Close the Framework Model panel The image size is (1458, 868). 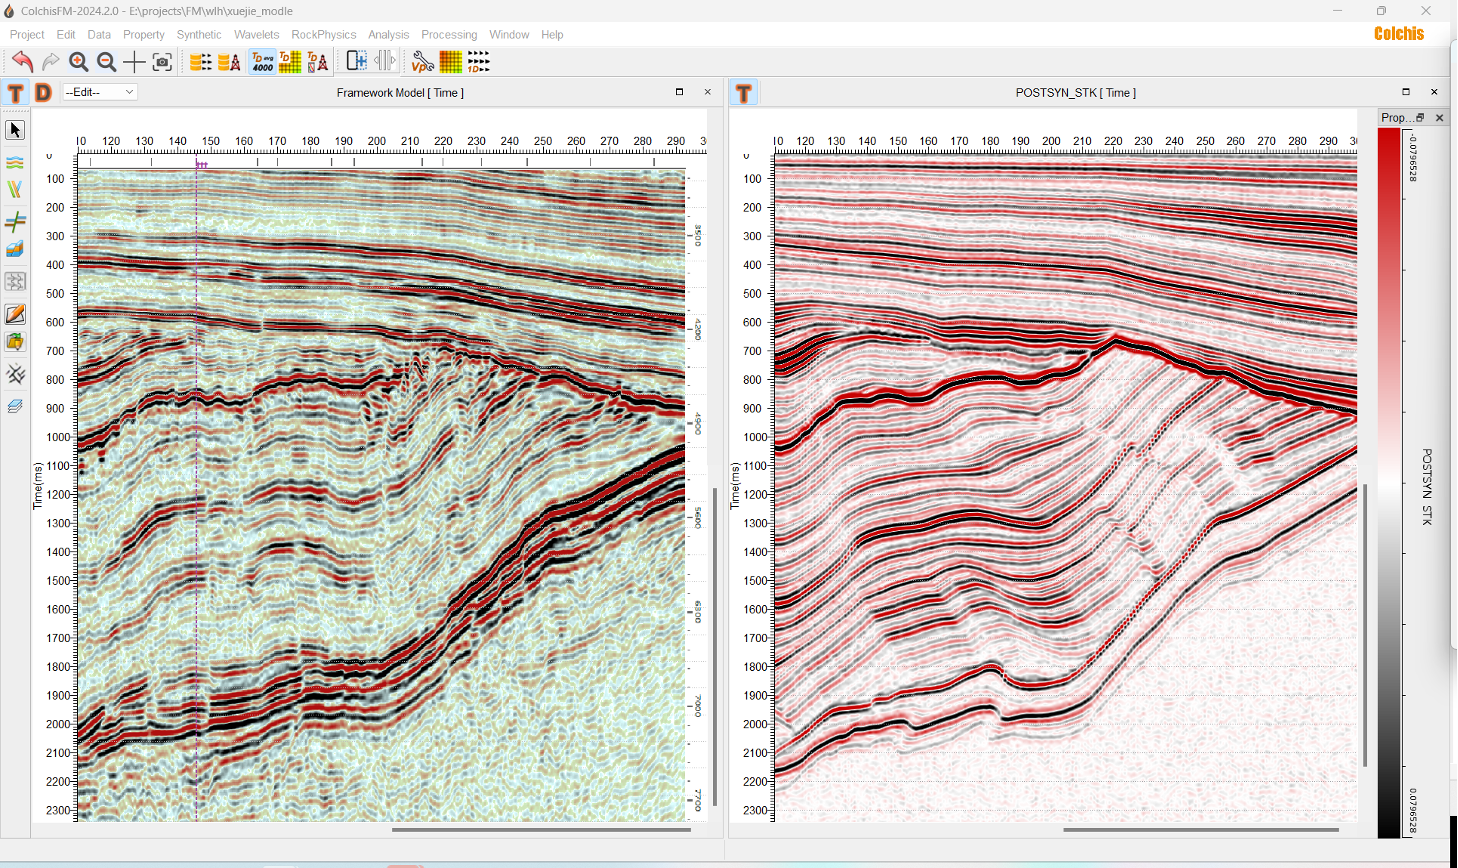coord(708,92)
